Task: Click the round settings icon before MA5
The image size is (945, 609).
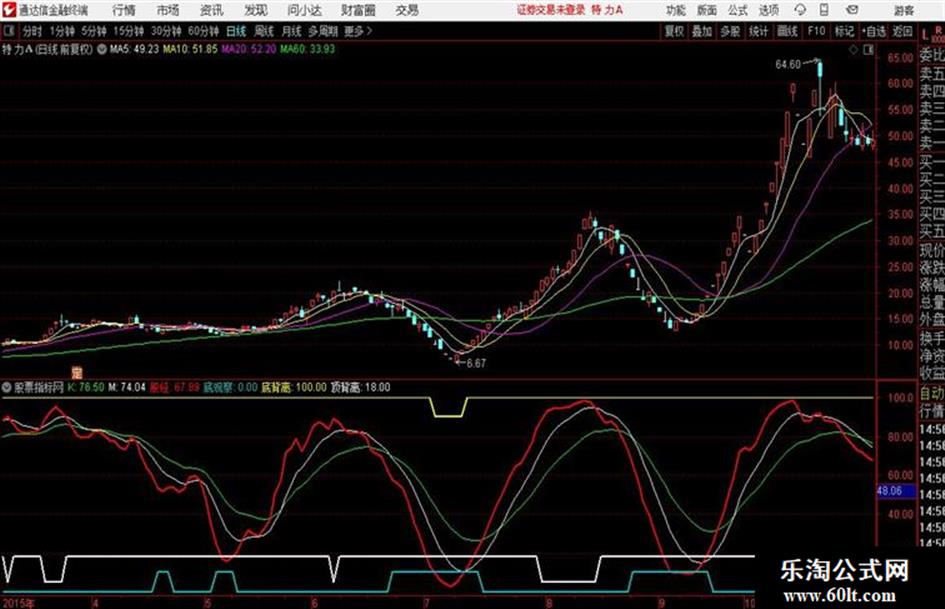Action: tap(101, 49)
